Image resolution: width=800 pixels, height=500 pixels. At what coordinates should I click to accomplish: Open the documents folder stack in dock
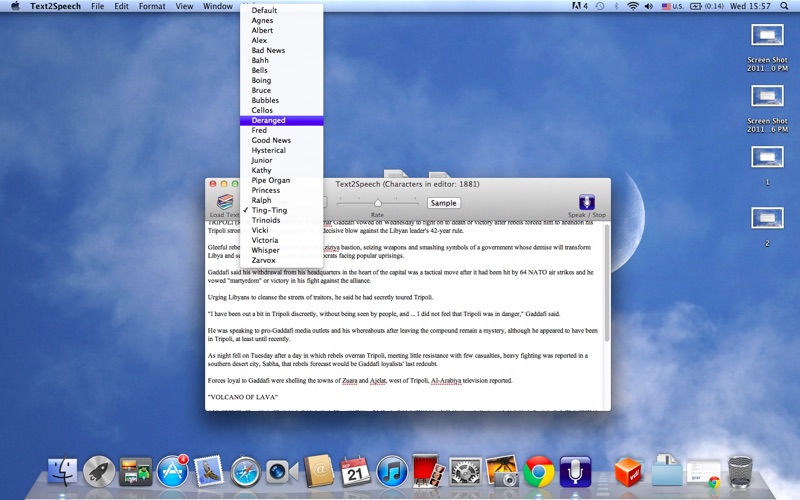(x=666, y=470)
